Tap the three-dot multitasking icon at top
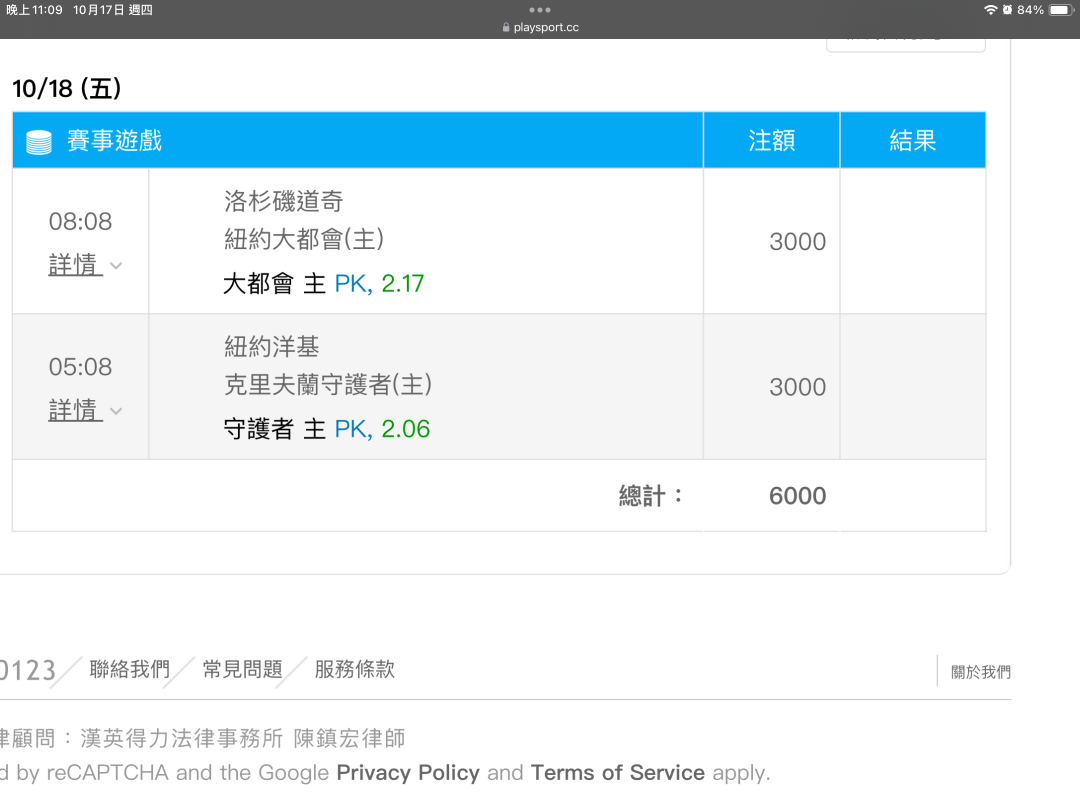Viewport: 1080px width, 810px height. click(540, 10)
